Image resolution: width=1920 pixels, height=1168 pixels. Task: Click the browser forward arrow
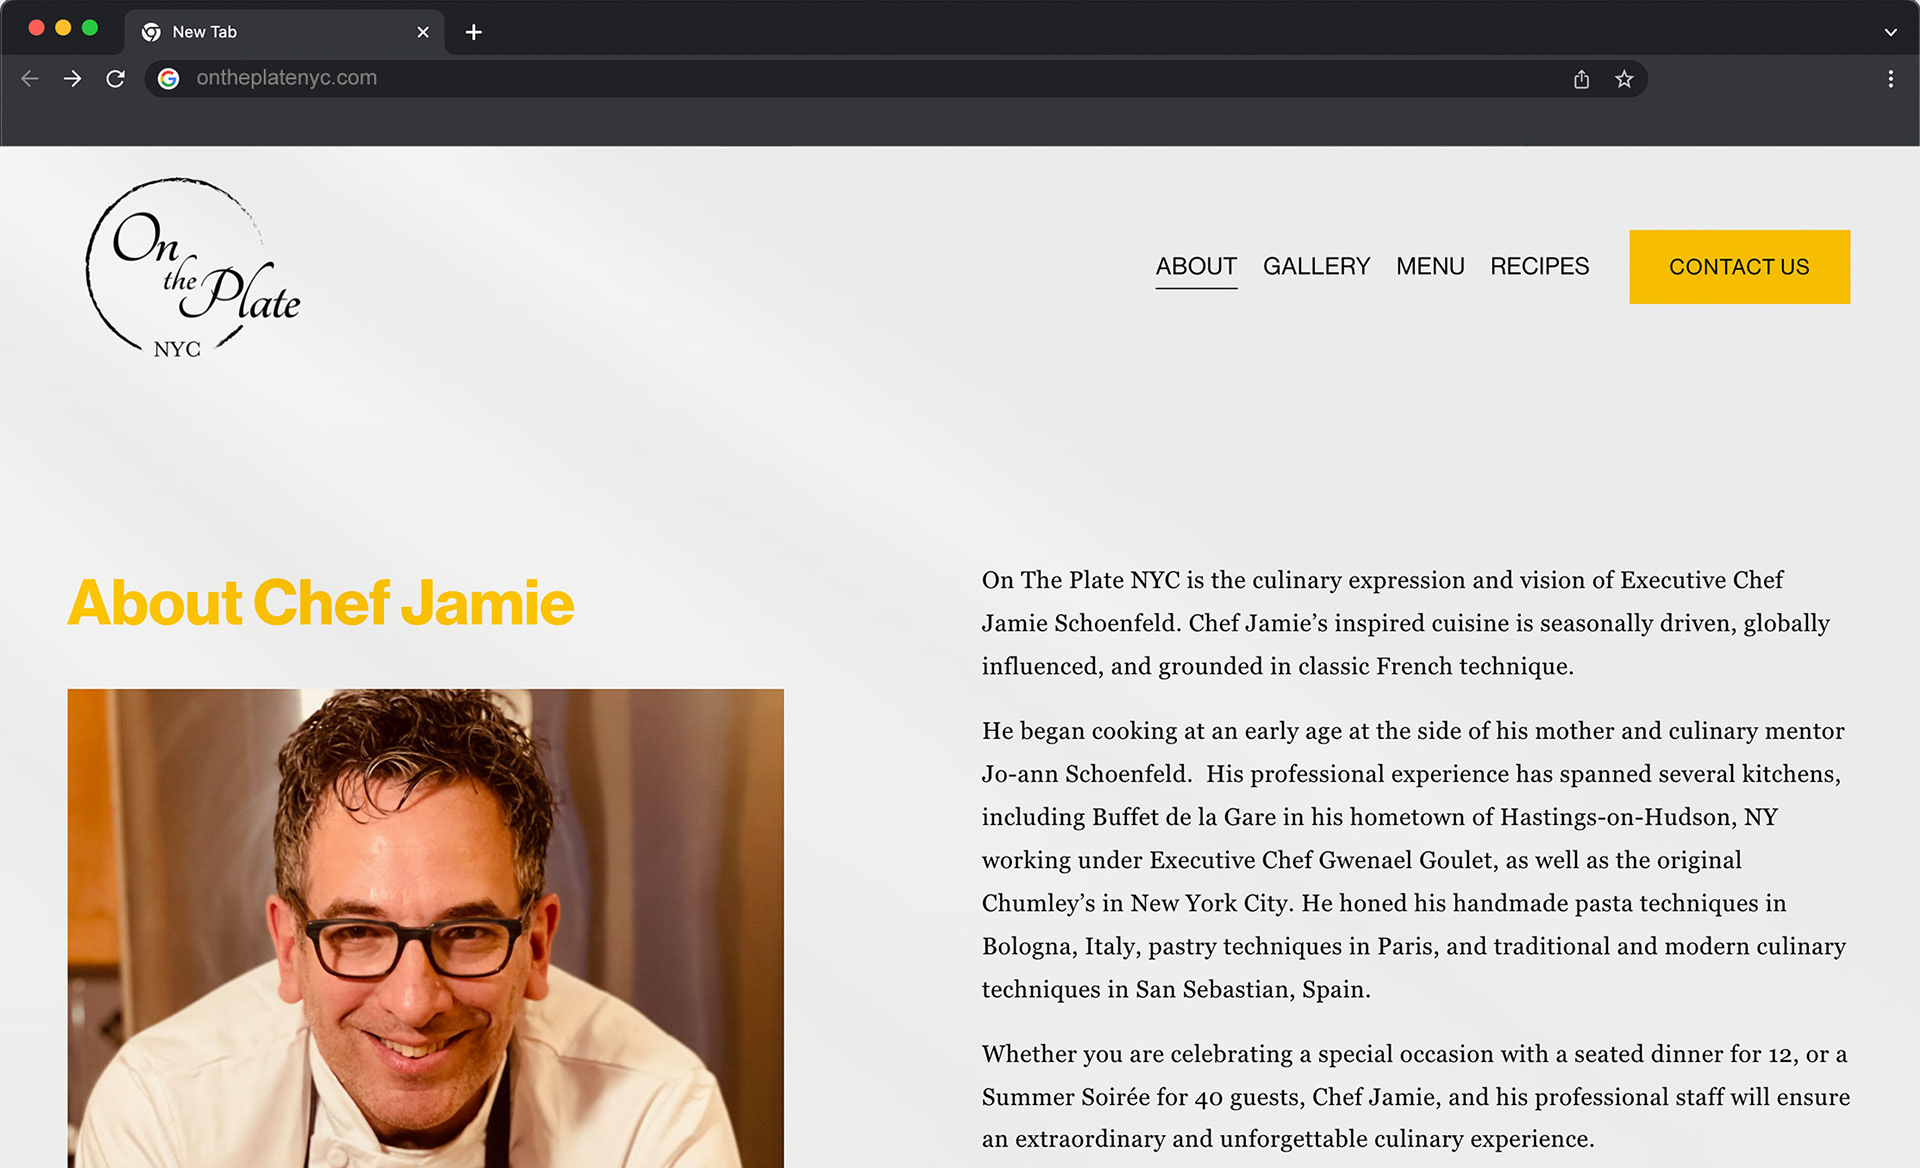[72, 79]
